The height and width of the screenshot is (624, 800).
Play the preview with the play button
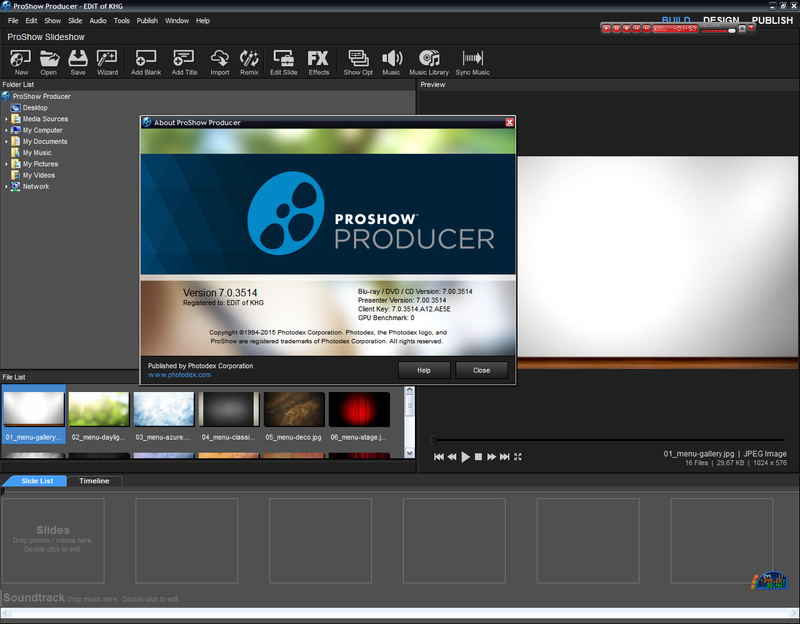pos(465,457)
